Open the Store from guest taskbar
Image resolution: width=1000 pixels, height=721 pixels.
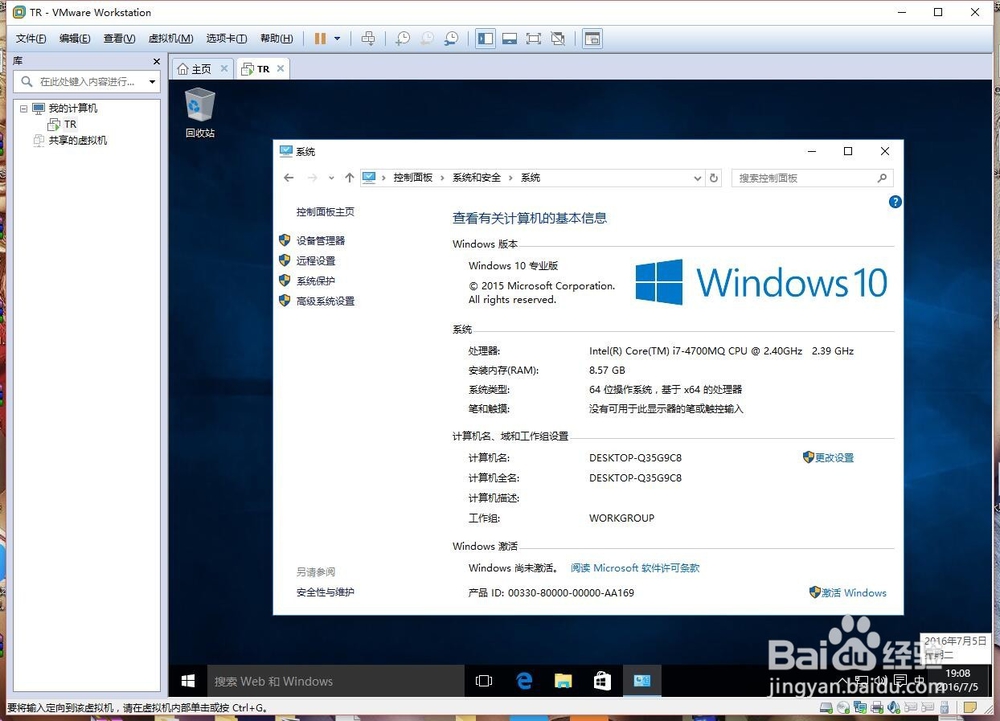pos(602,681)
